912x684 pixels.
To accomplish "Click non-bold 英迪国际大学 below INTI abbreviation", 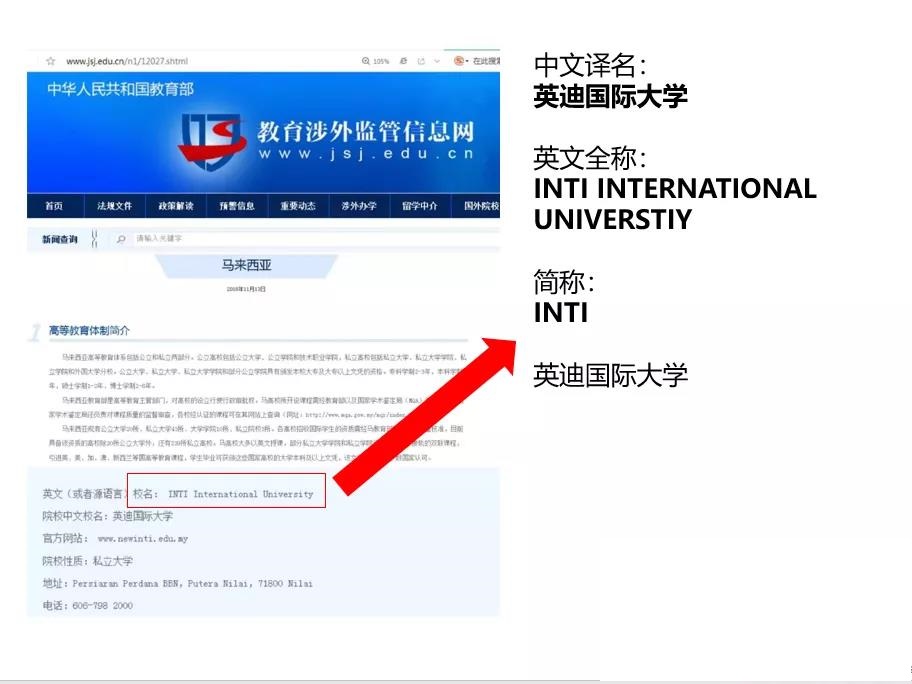I will click(x=611, y=375).
